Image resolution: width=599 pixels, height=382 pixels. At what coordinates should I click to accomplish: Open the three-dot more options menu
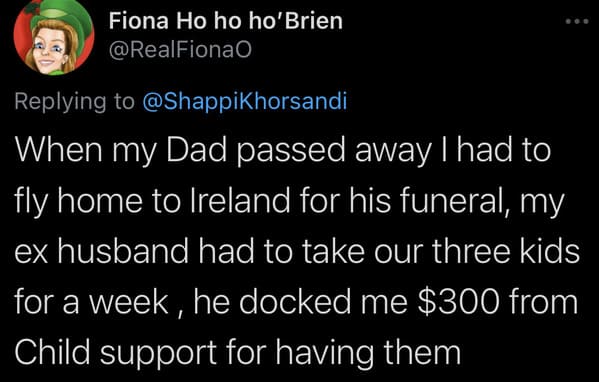577,22
